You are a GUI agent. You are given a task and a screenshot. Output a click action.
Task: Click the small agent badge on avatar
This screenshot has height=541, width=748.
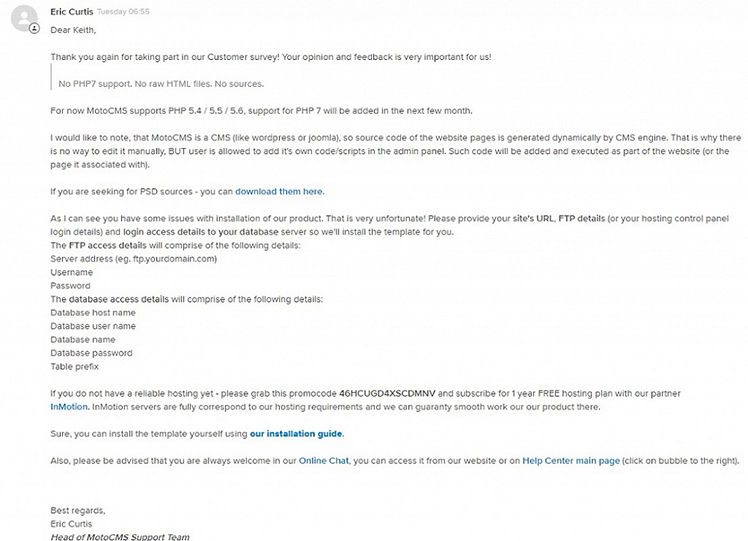(34, 29)
